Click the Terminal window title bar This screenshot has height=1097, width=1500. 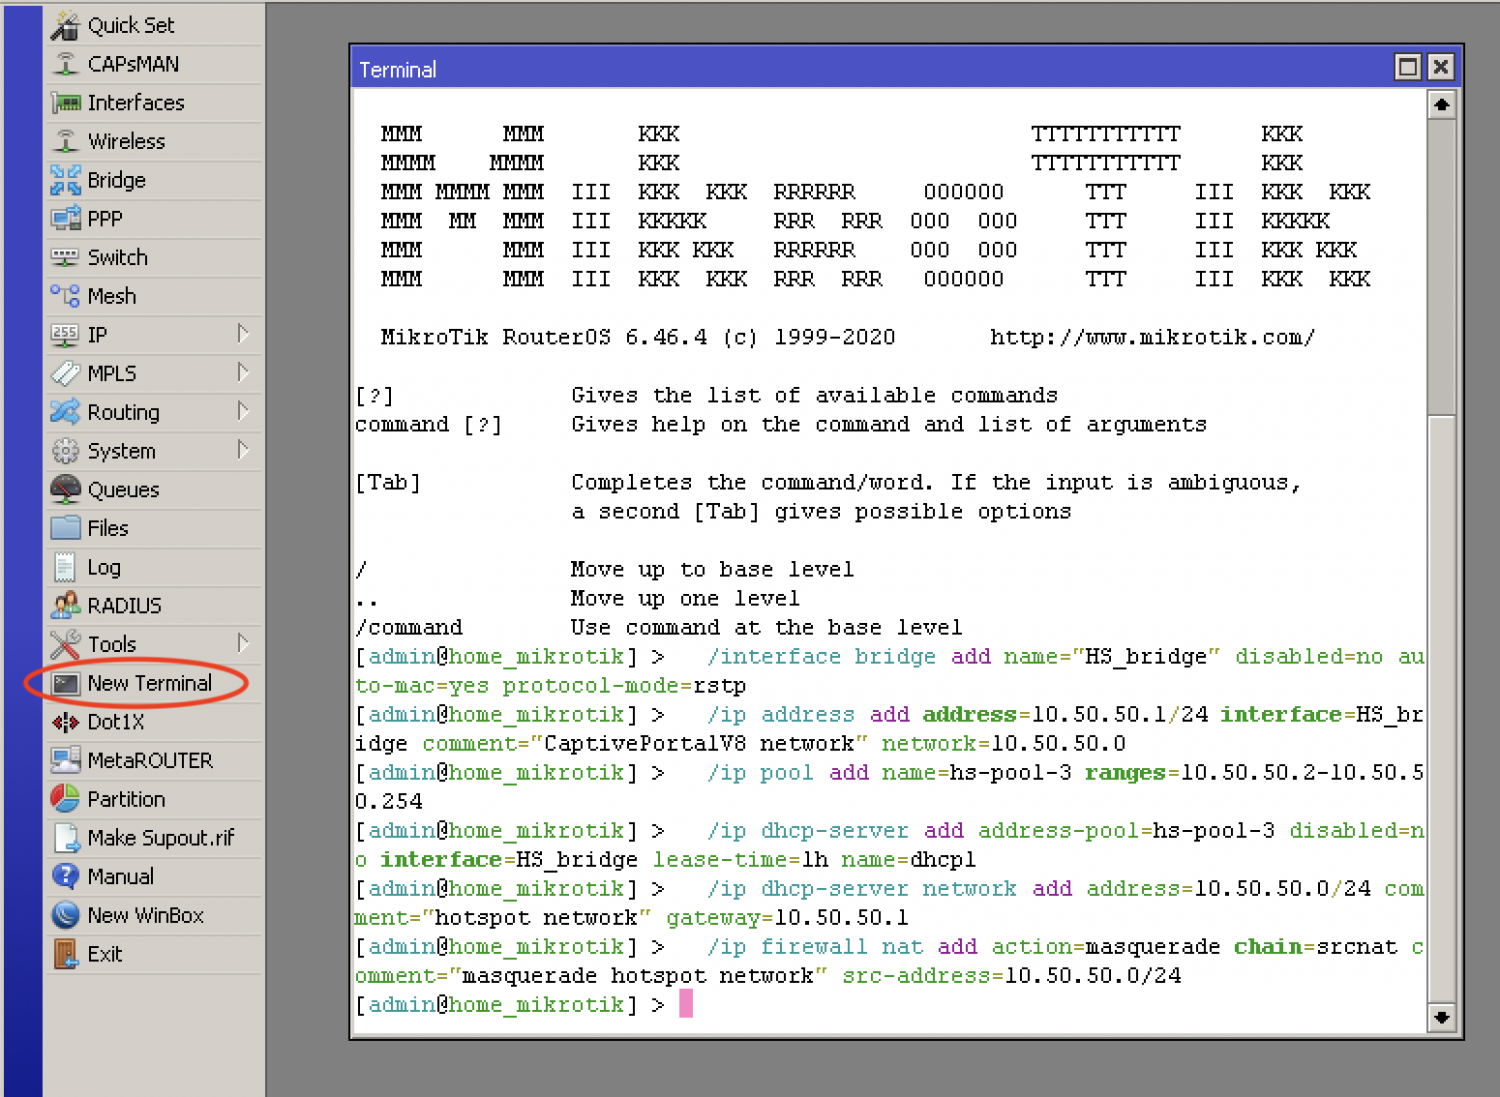tap(870, 68)
